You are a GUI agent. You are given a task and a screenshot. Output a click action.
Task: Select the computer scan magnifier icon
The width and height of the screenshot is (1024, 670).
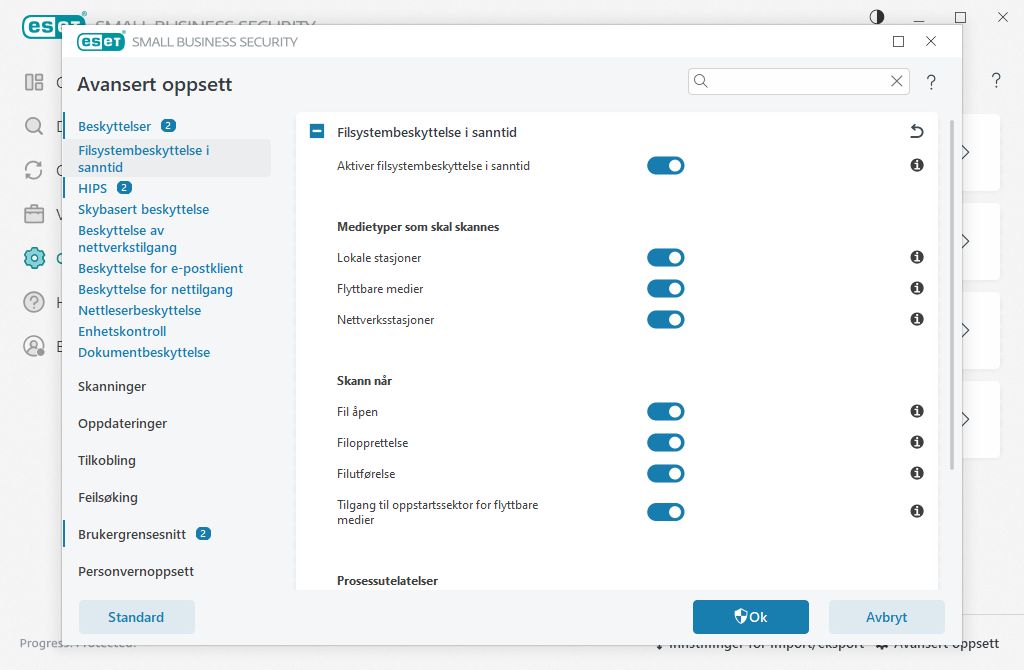tap(34, 127)
